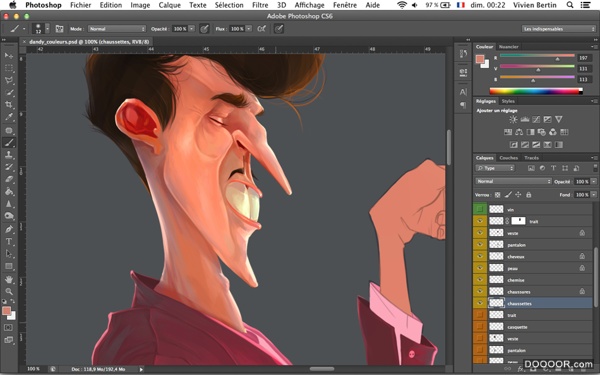Viewport: 600px width, 375px height.
Task: Select the Eyedropper tool
Action: pyautogui.click(x=9, y=117)
